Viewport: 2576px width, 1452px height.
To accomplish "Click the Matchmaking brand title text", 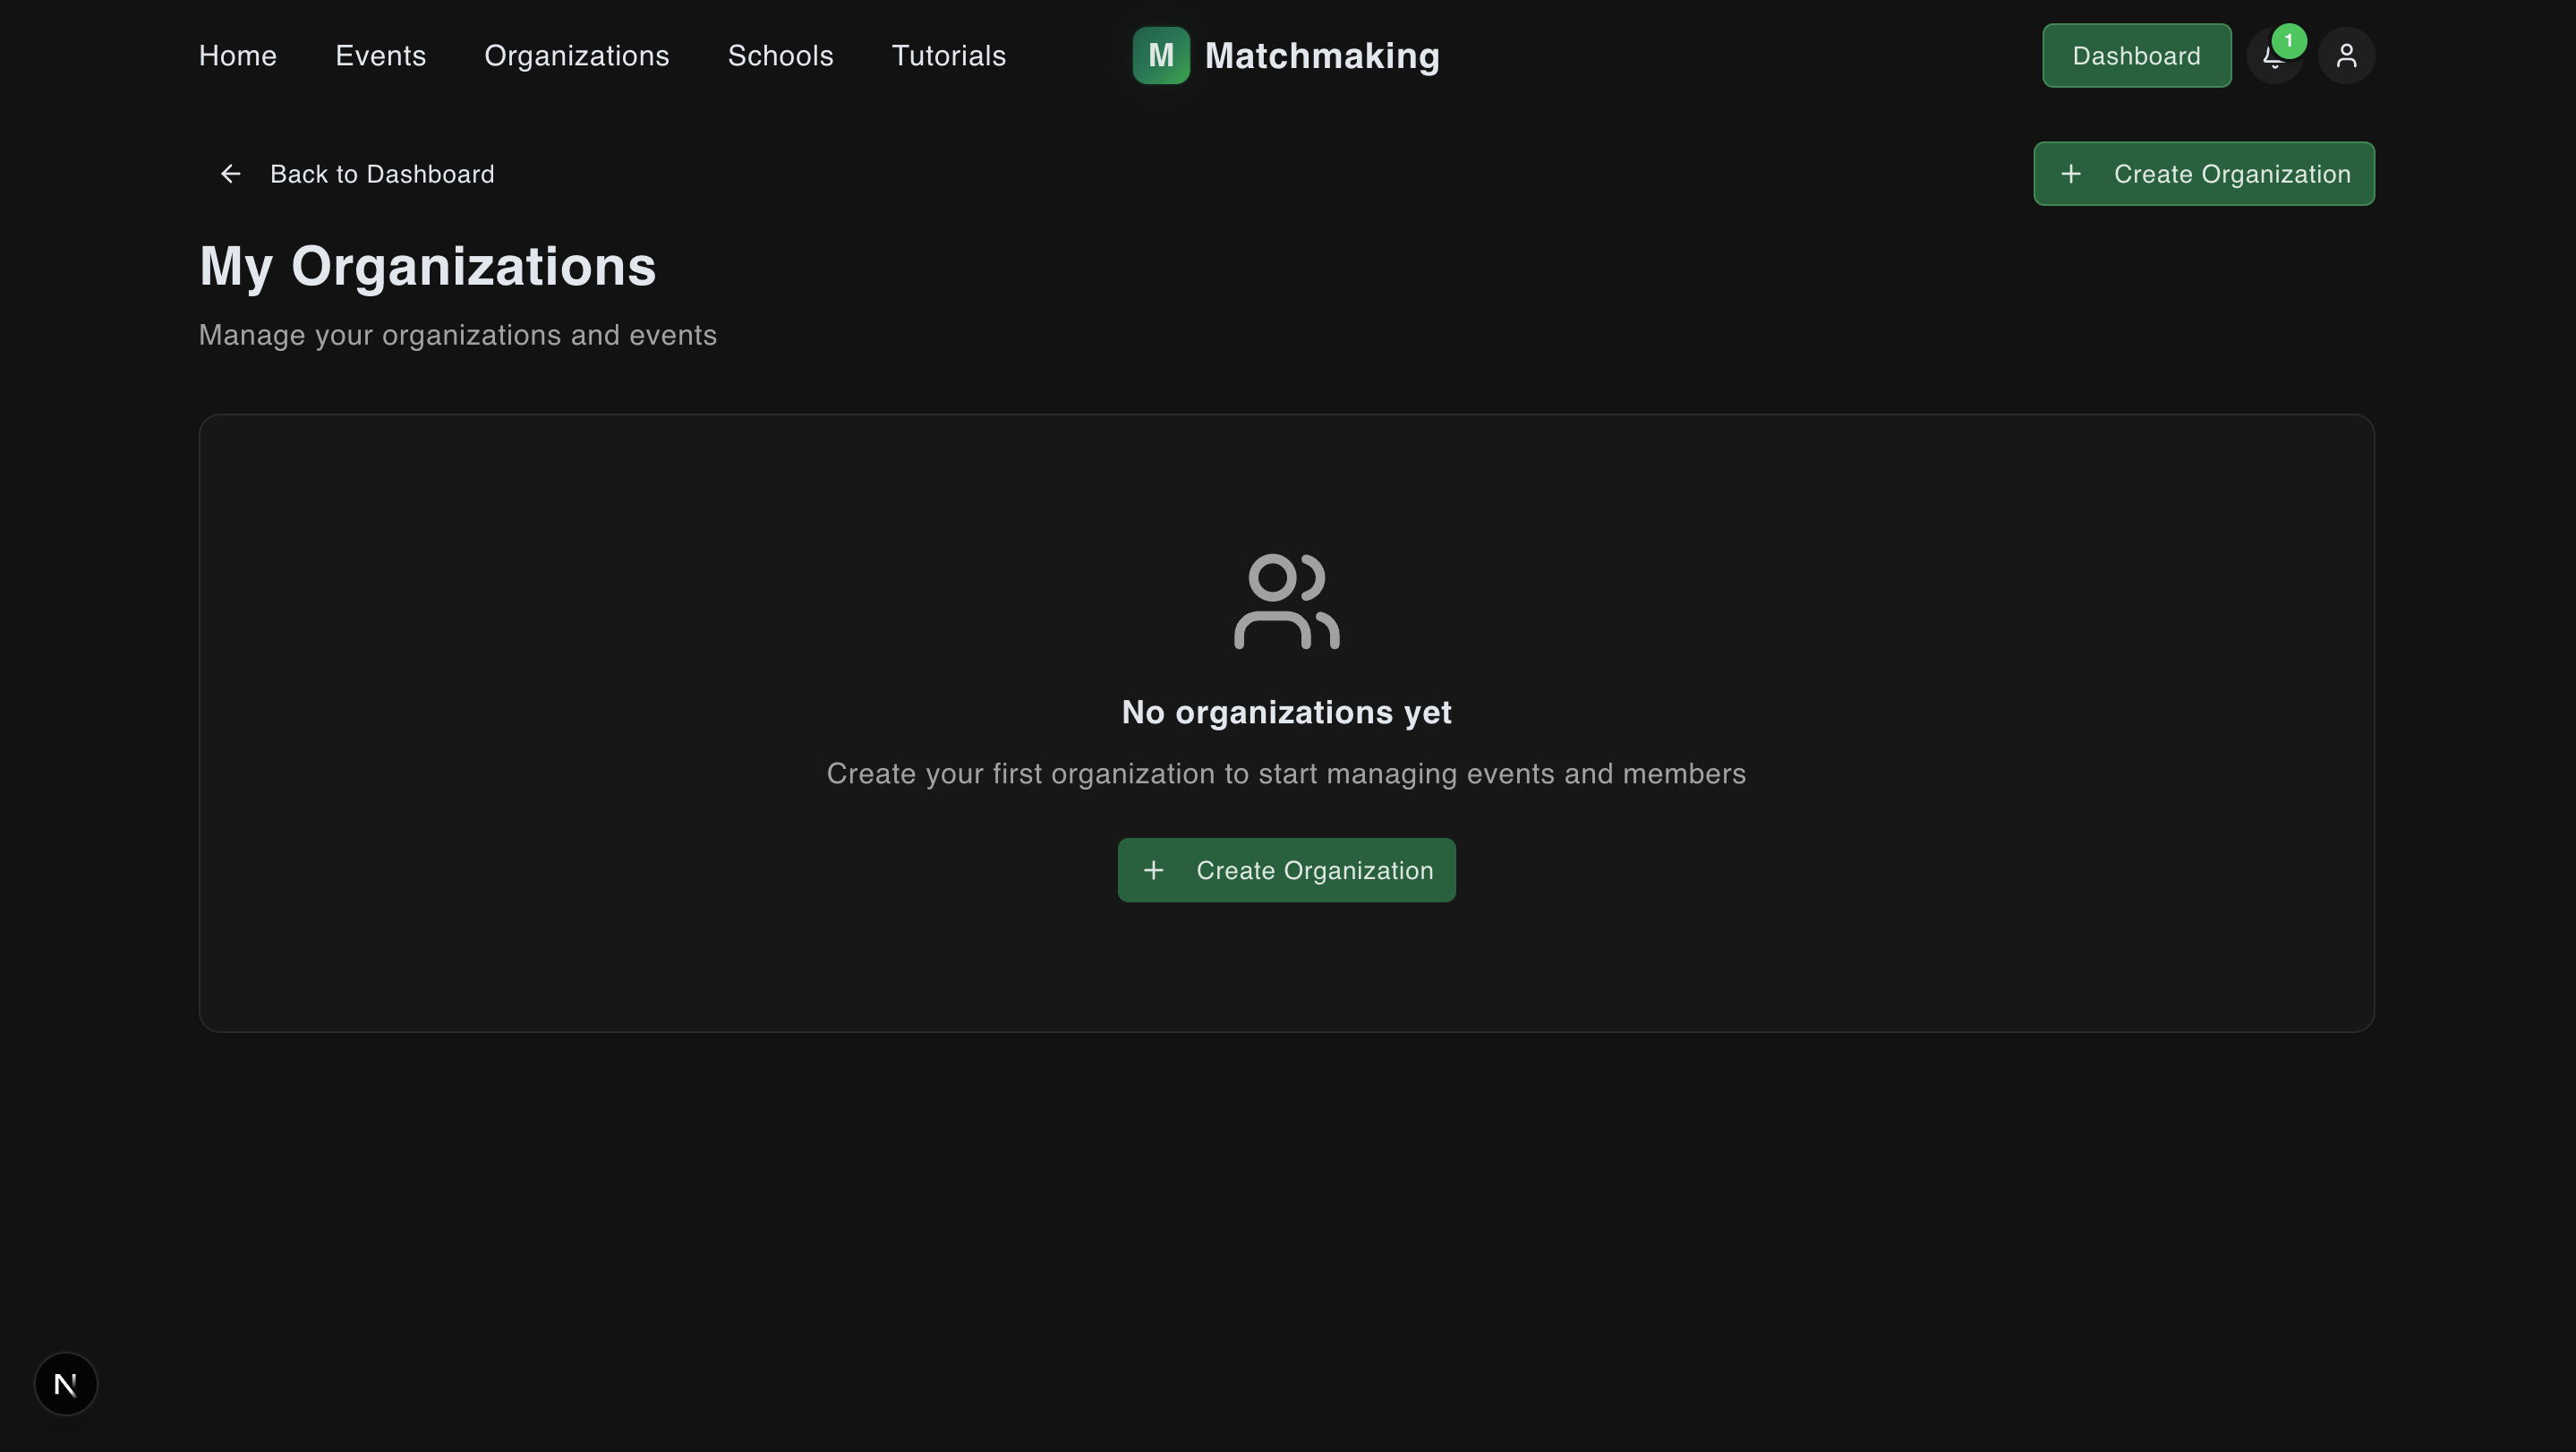I will coord(1322,56).
